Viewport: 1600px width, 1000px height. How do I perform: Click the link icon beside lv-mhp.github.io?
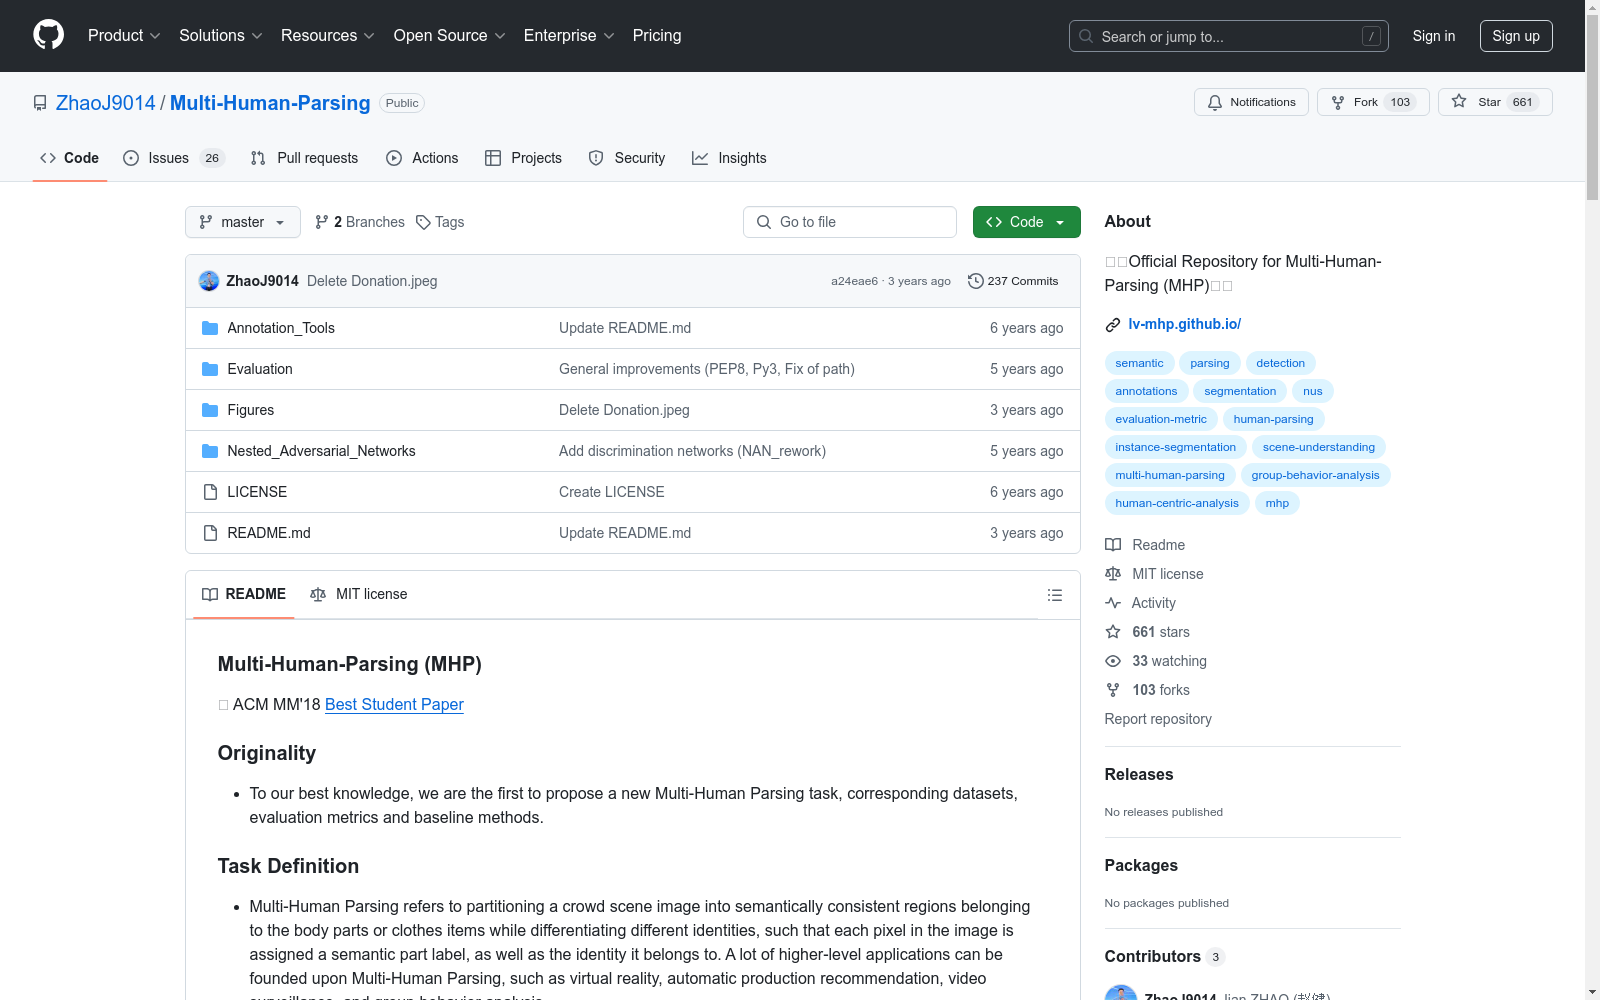(1113, 325)
